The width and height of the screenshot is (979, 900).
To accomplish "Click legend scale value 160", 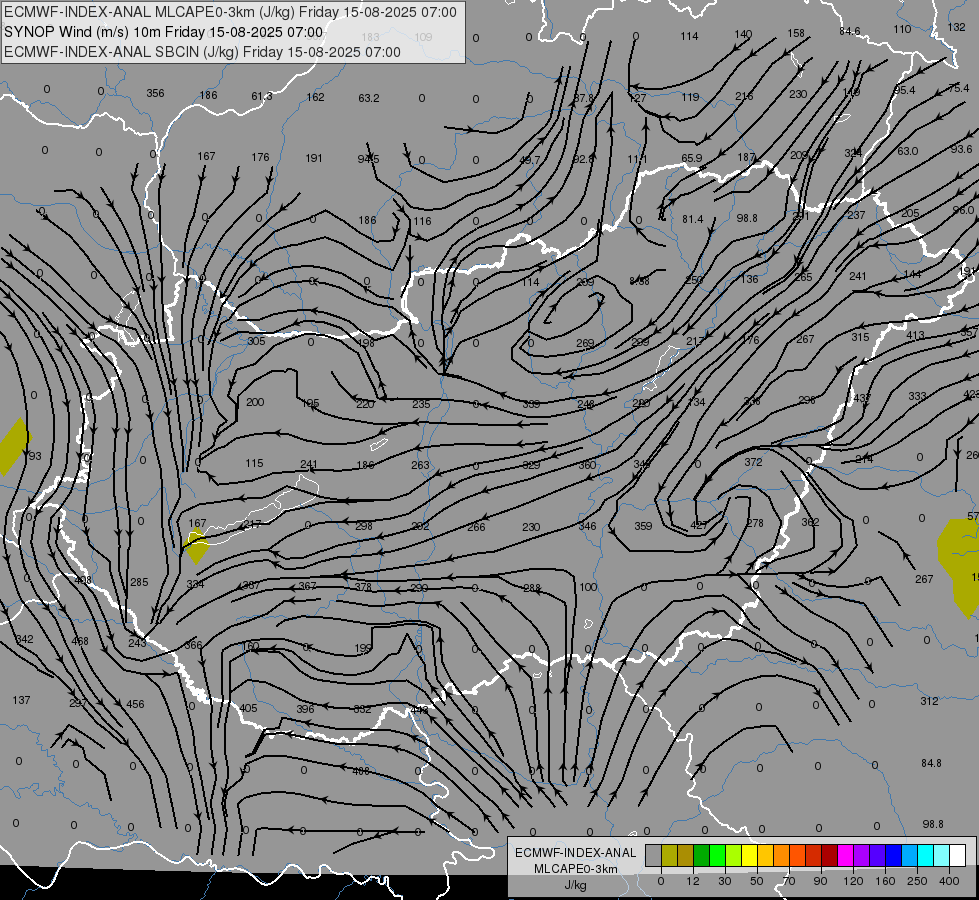I will 885,881.
